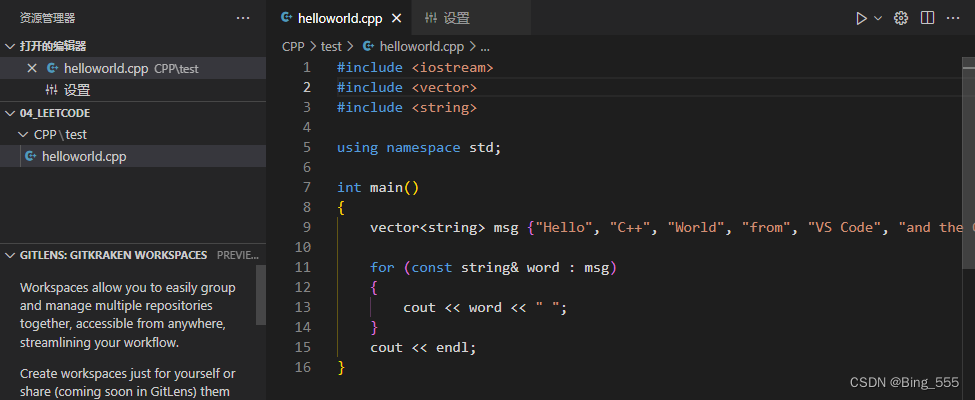The image size is (975, 400).
Task: Collapse the 打开的编辑器 section
Action: coord(11,46)
